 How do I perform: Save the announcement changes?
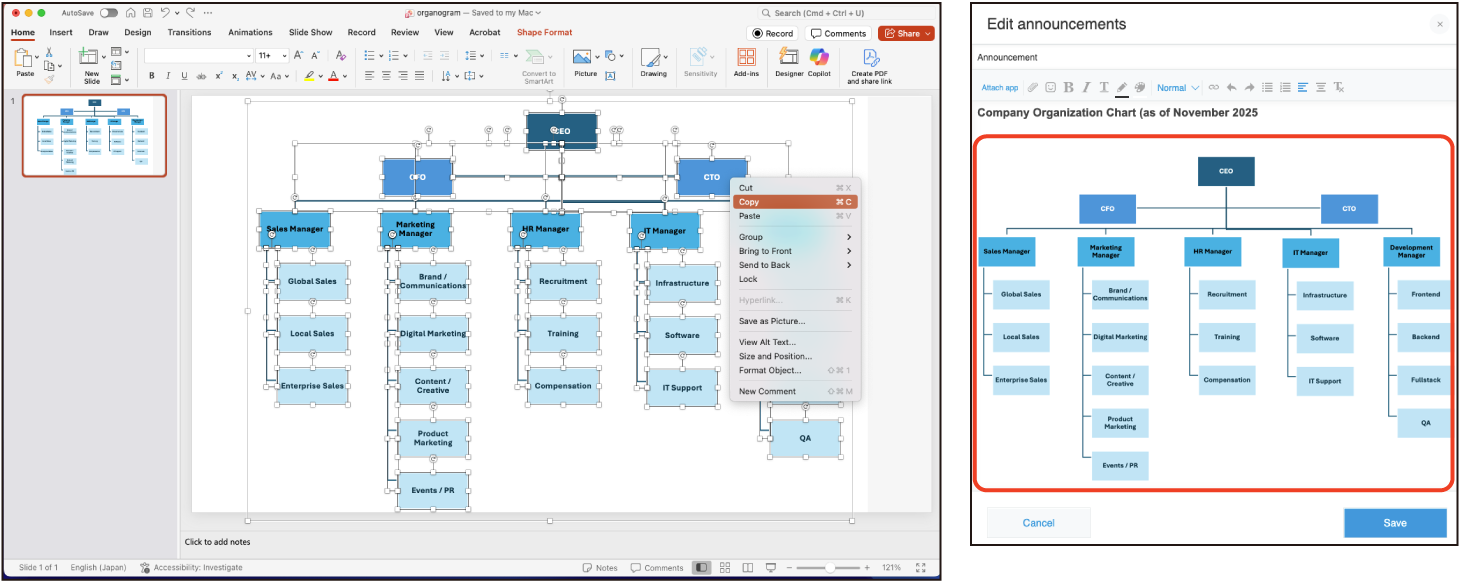tap(1394, 523)
